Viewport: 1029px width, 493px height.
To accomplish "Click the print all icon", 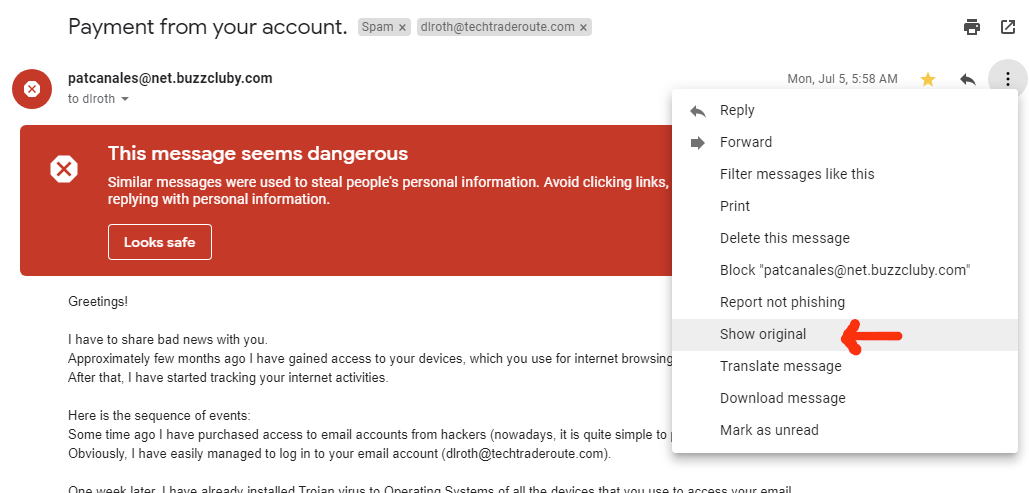I will pos(972,27).
